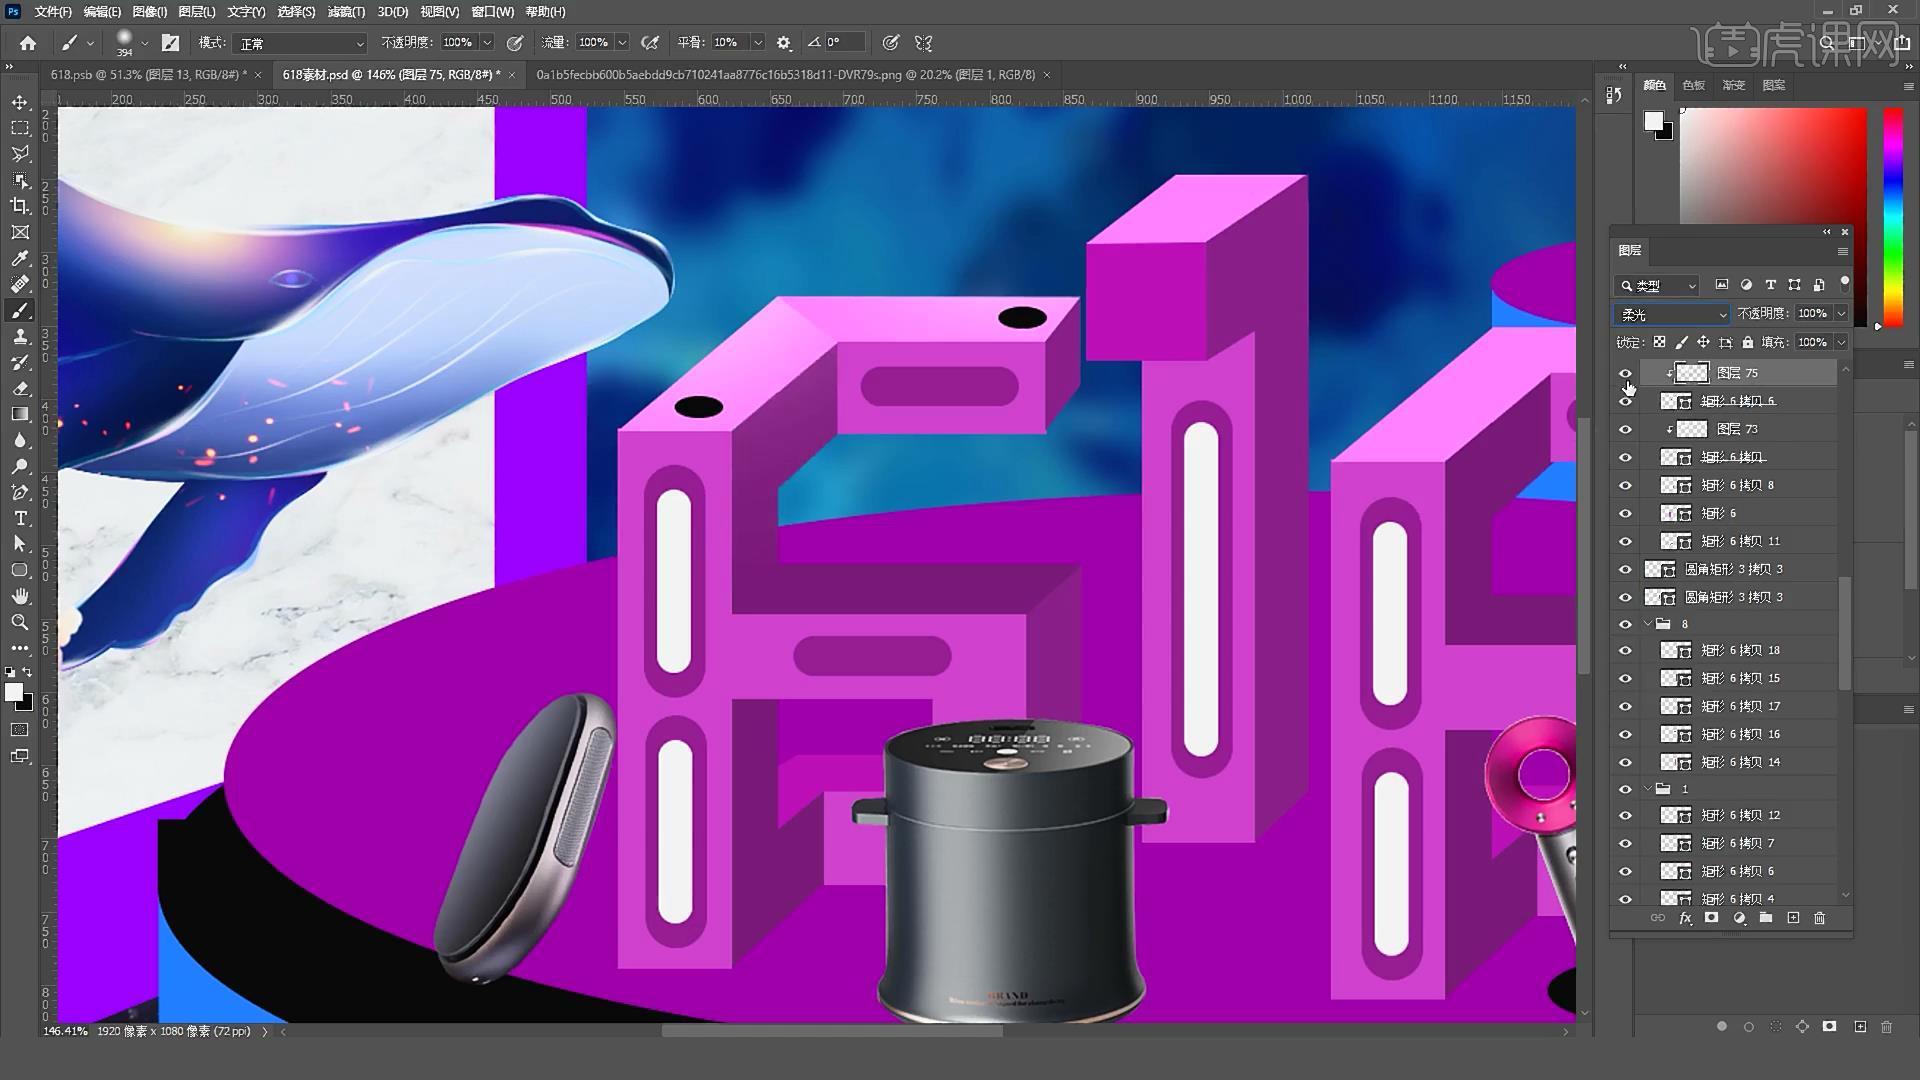Click foreground color swatch in toolbar

point(13,692)
